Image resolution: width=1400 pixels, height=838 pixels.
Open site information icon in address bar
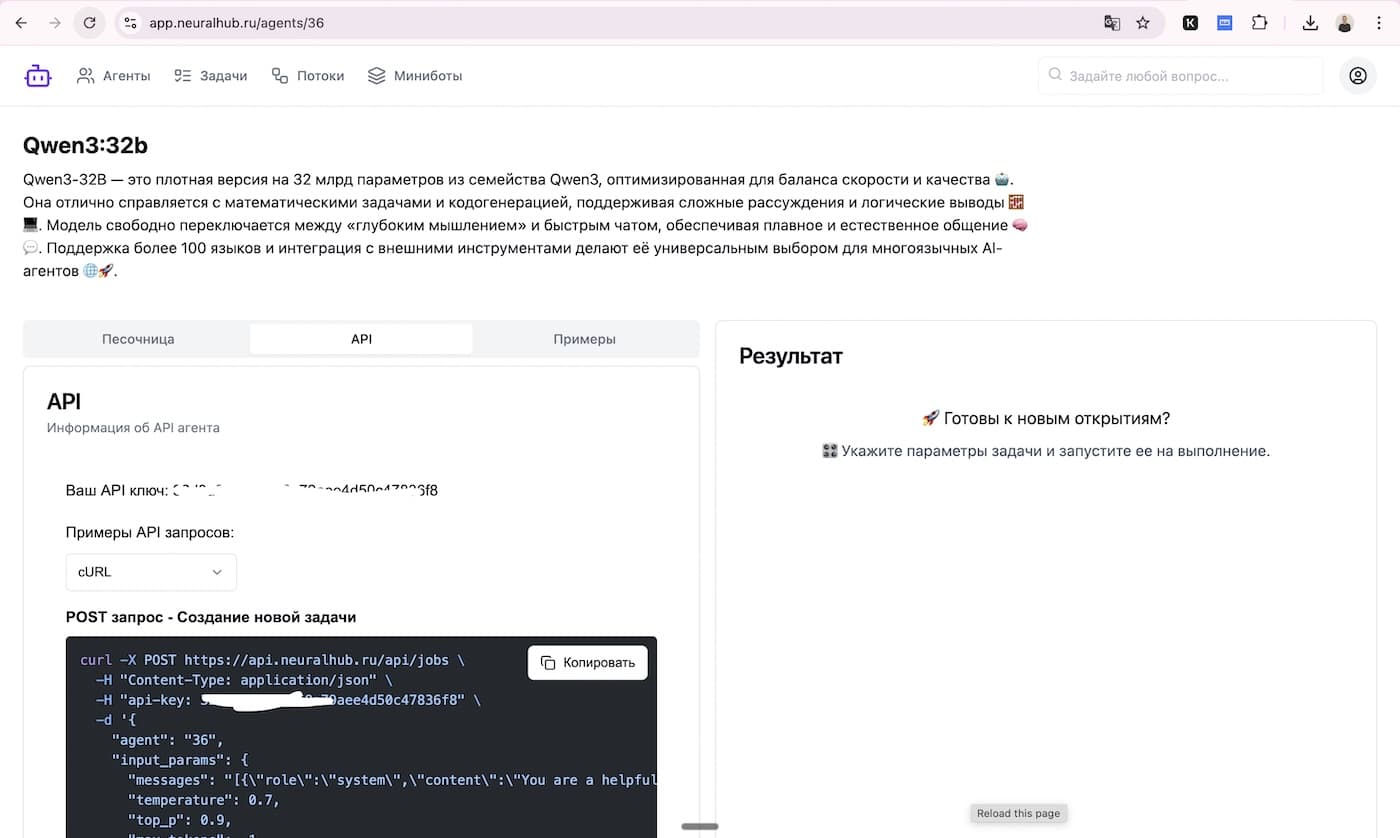point(130,23)
